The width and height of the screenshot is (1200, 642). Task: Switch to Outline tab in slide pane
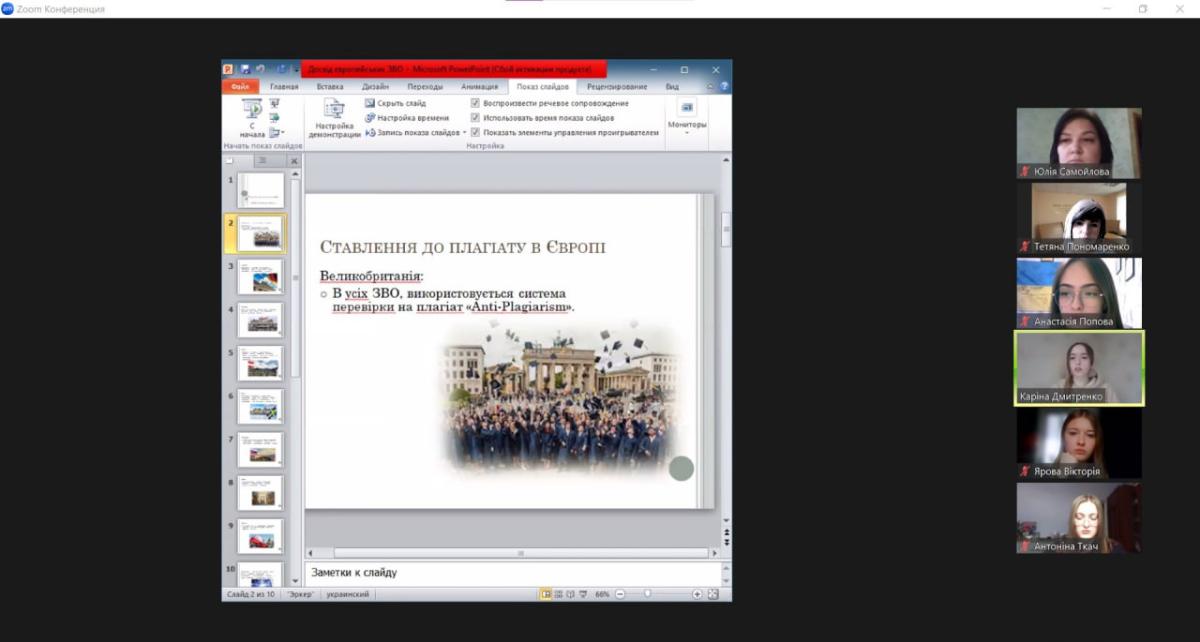click(x=263, y=160)
